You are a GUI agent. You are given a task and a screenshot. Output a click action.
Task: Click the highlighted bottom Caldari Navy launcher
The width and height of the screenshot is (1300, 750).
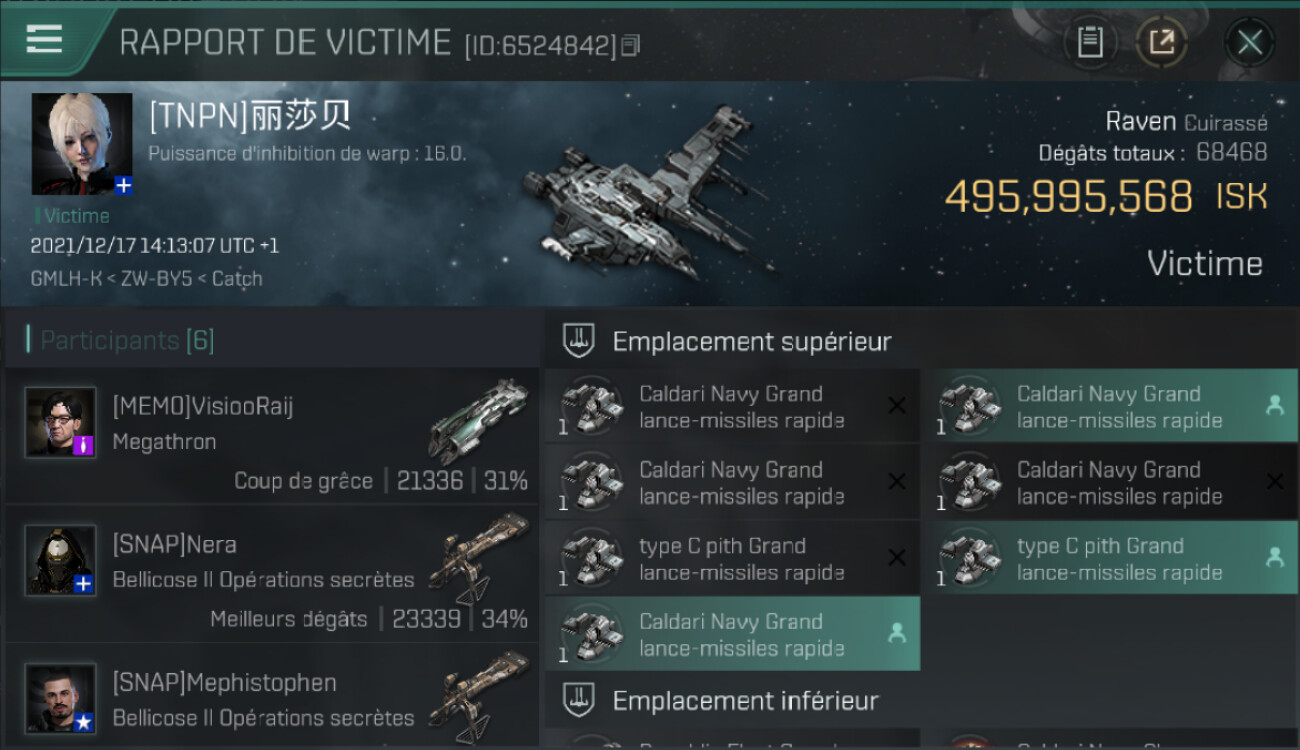point(733,634)
